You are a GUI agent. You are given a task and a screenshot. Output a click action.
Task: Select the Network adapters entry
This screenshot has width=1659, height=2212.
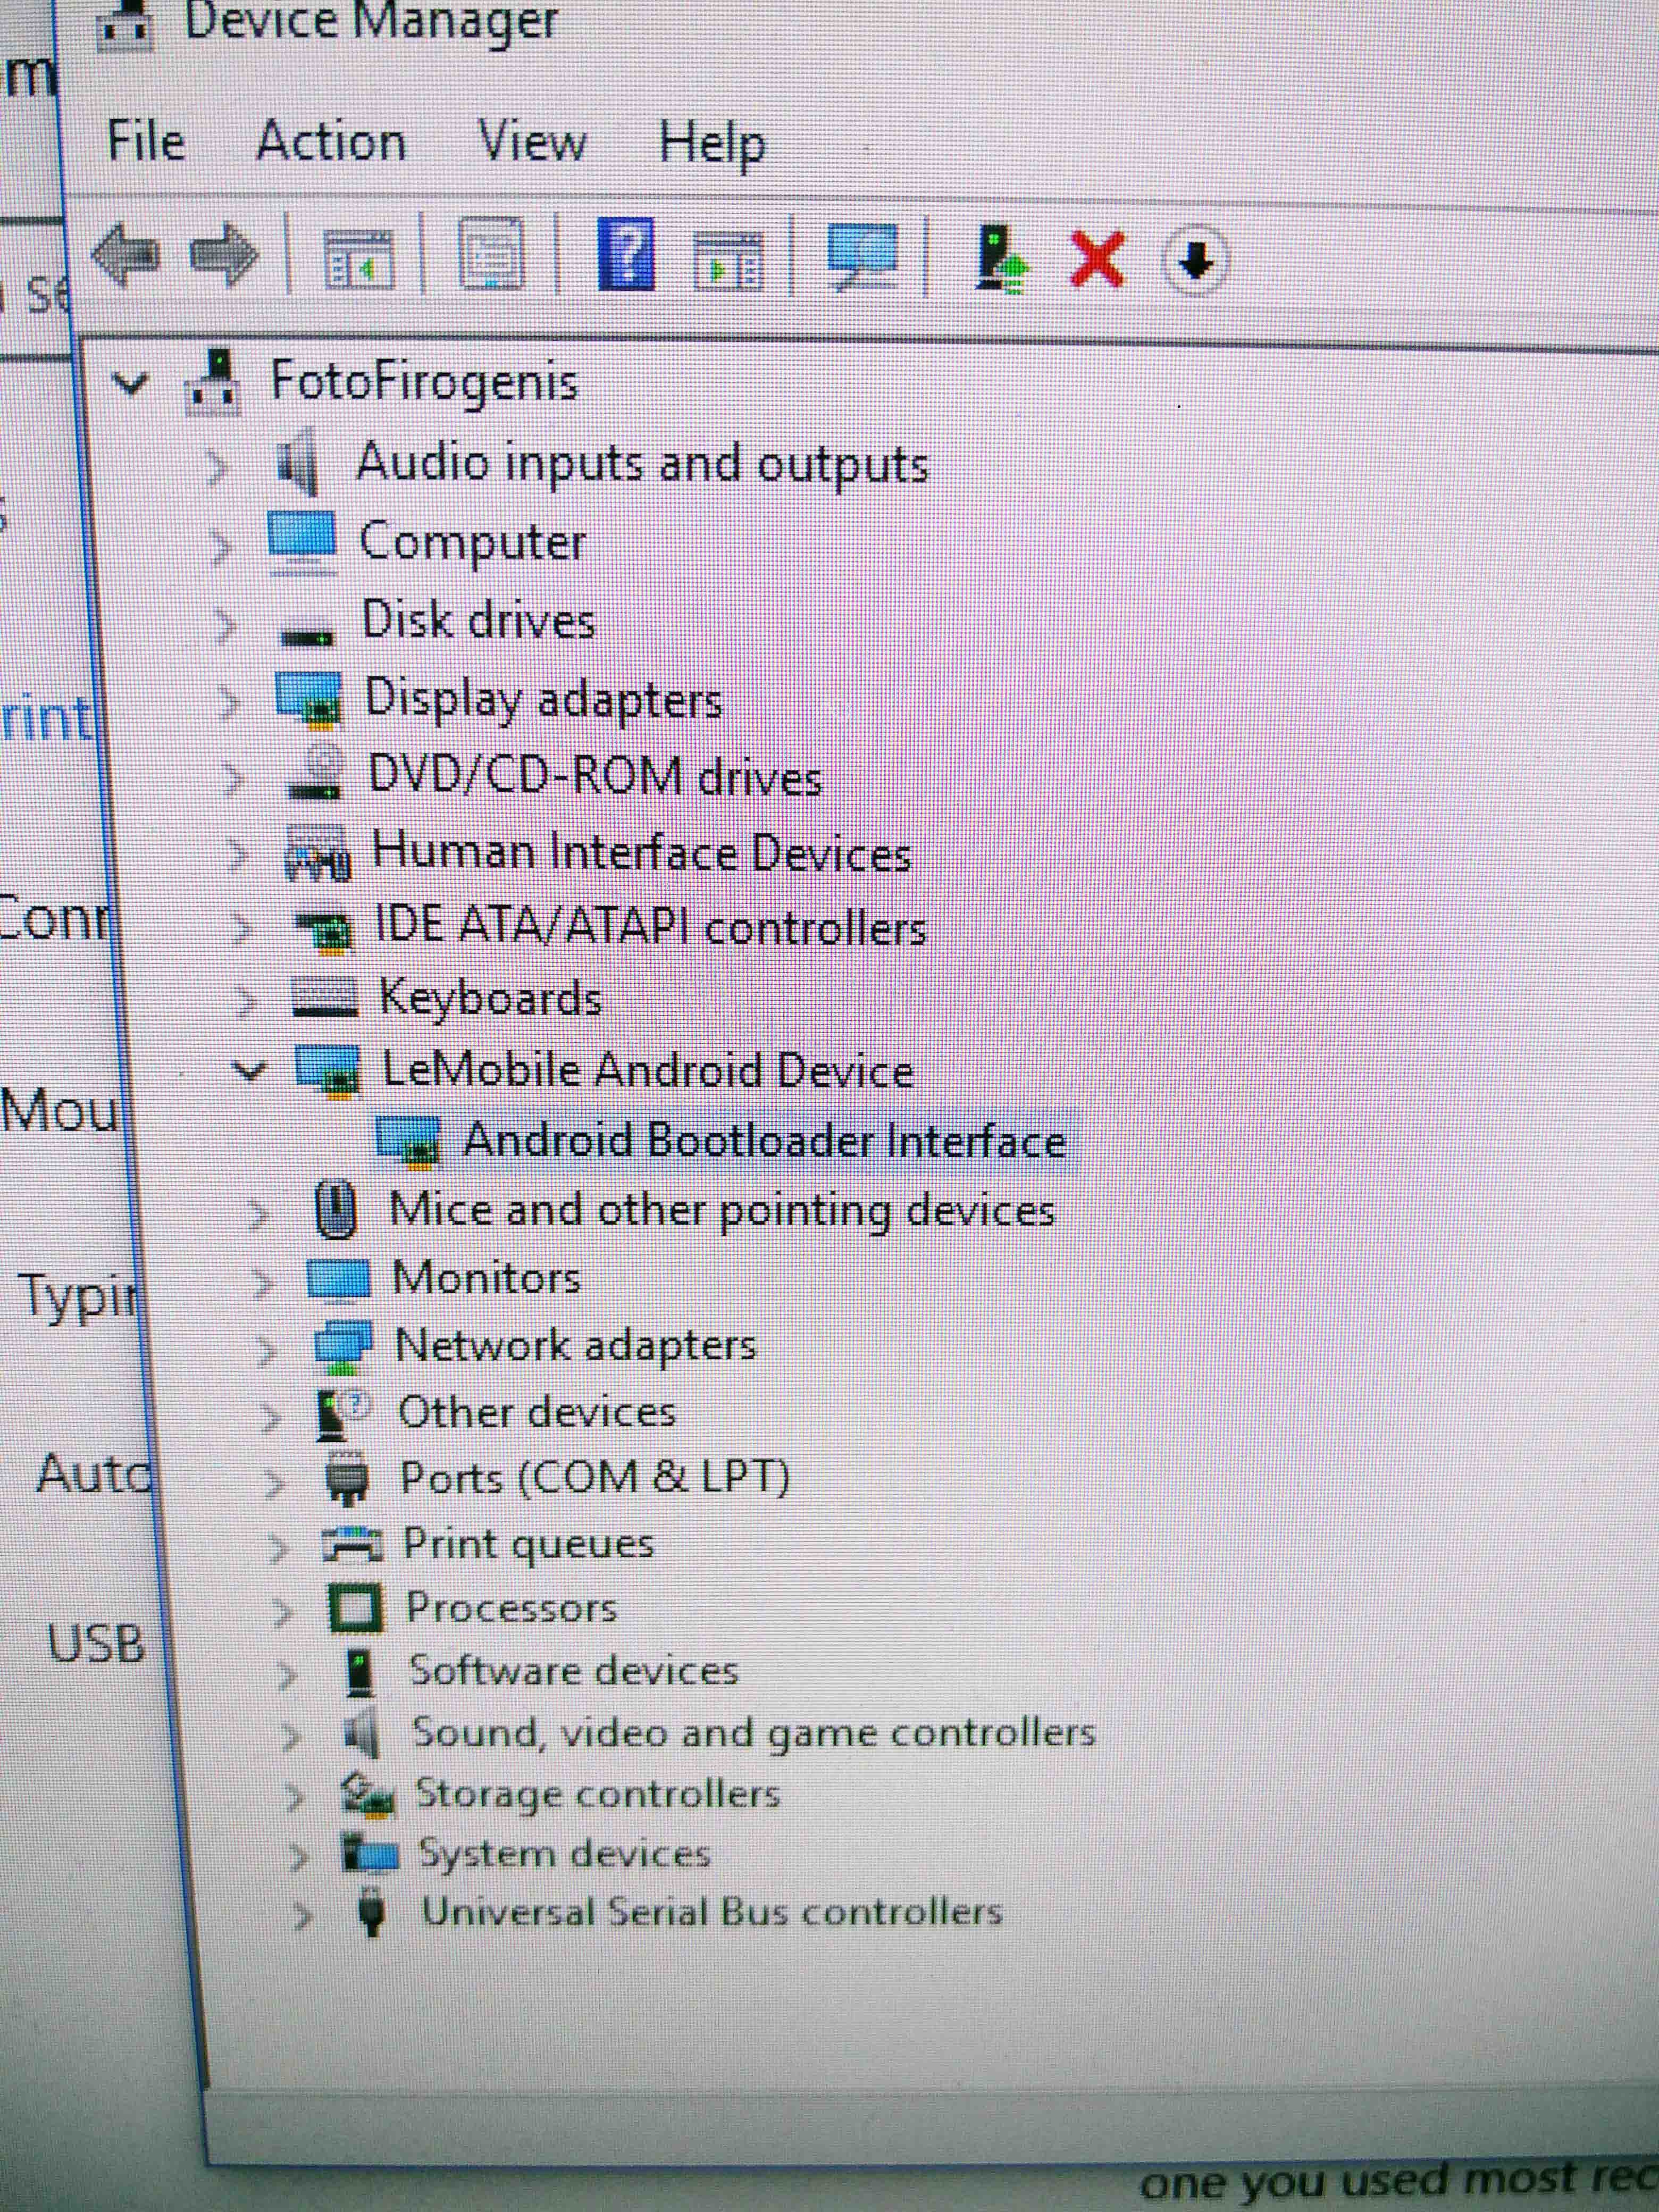pyautogui.click(x=575, y=1345)
